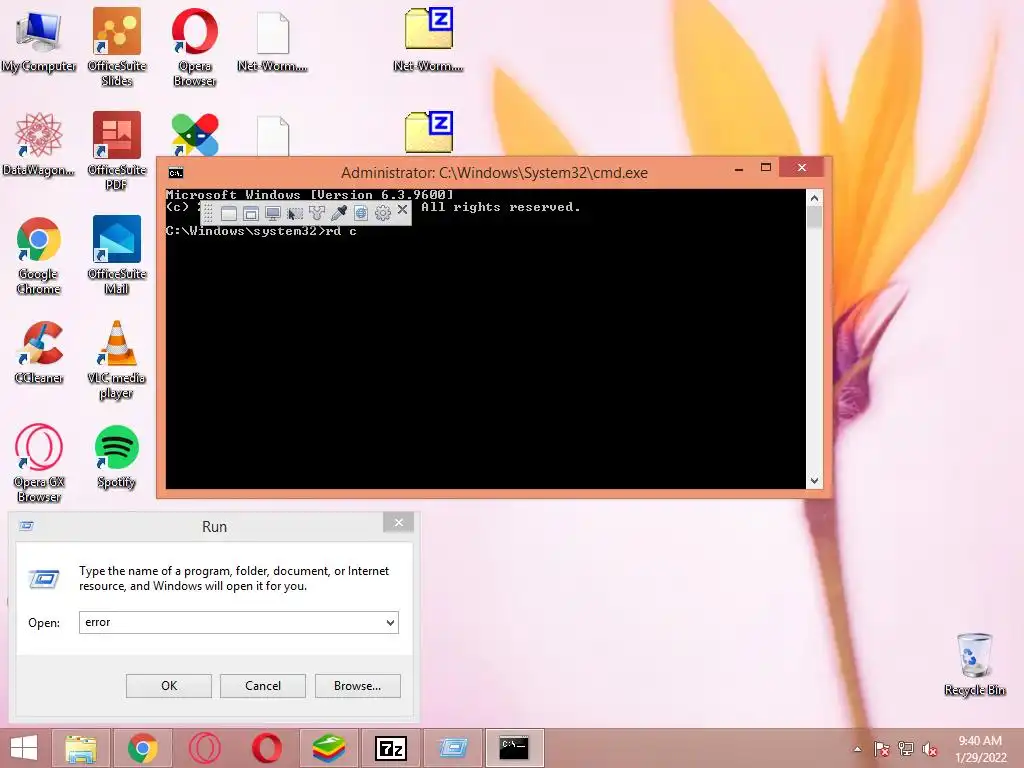1024x768 pixels.
Task: Activate the color picker eyedropper tool
Action: (x=339, y=214)
